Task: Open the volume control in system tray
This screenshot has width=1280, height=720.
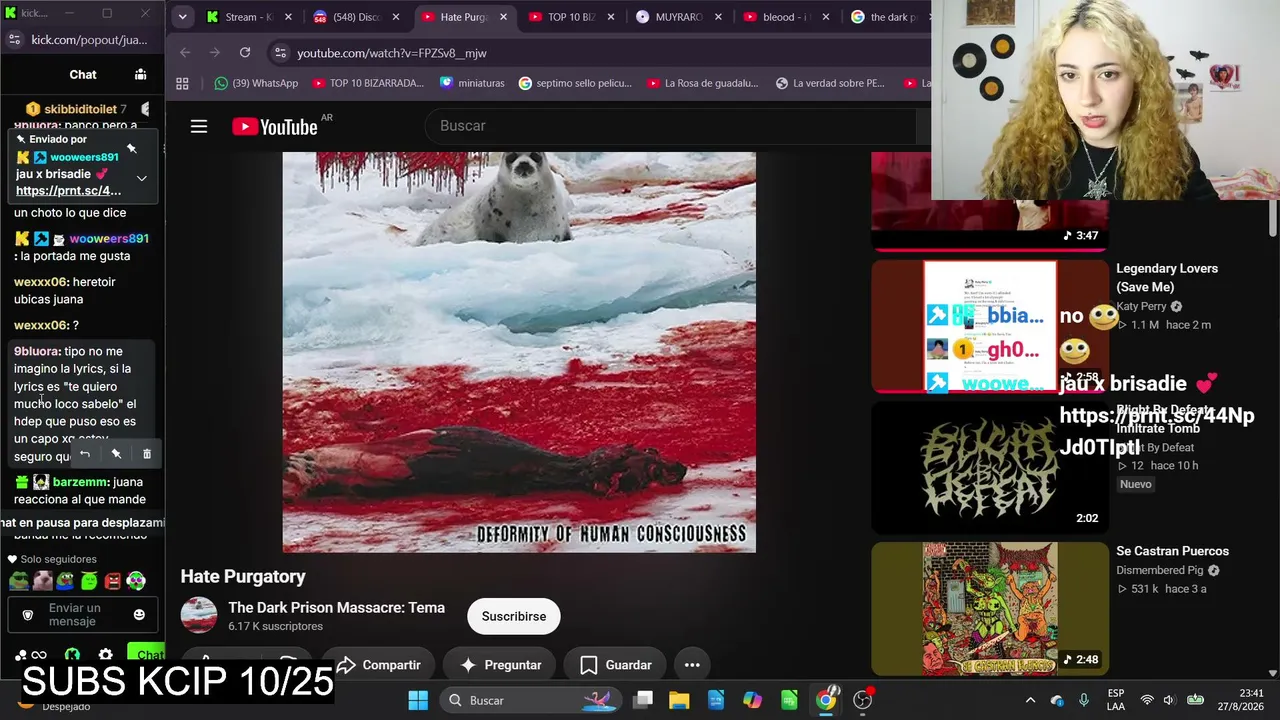Action: click(1171, 700)
